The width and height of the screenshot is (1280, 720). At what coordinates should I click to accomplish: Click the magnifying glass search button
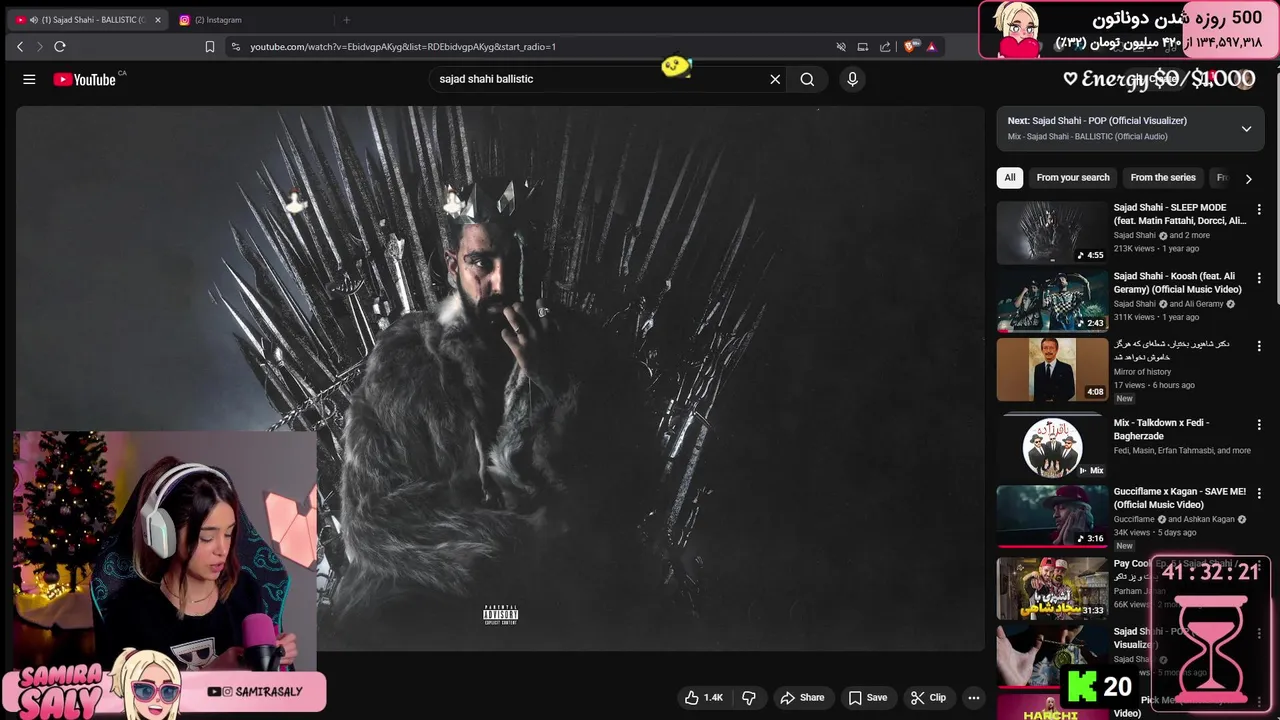(807, 79)
